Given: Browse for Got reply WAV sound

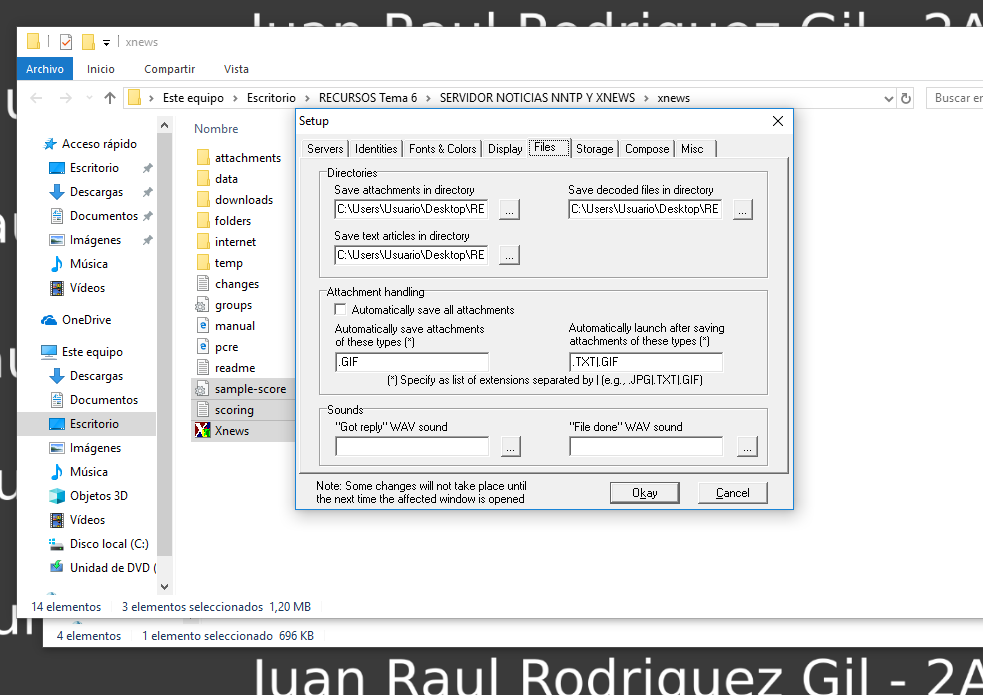Looking at the screenshot, I should pyautogui.click(x=510, y=446).
